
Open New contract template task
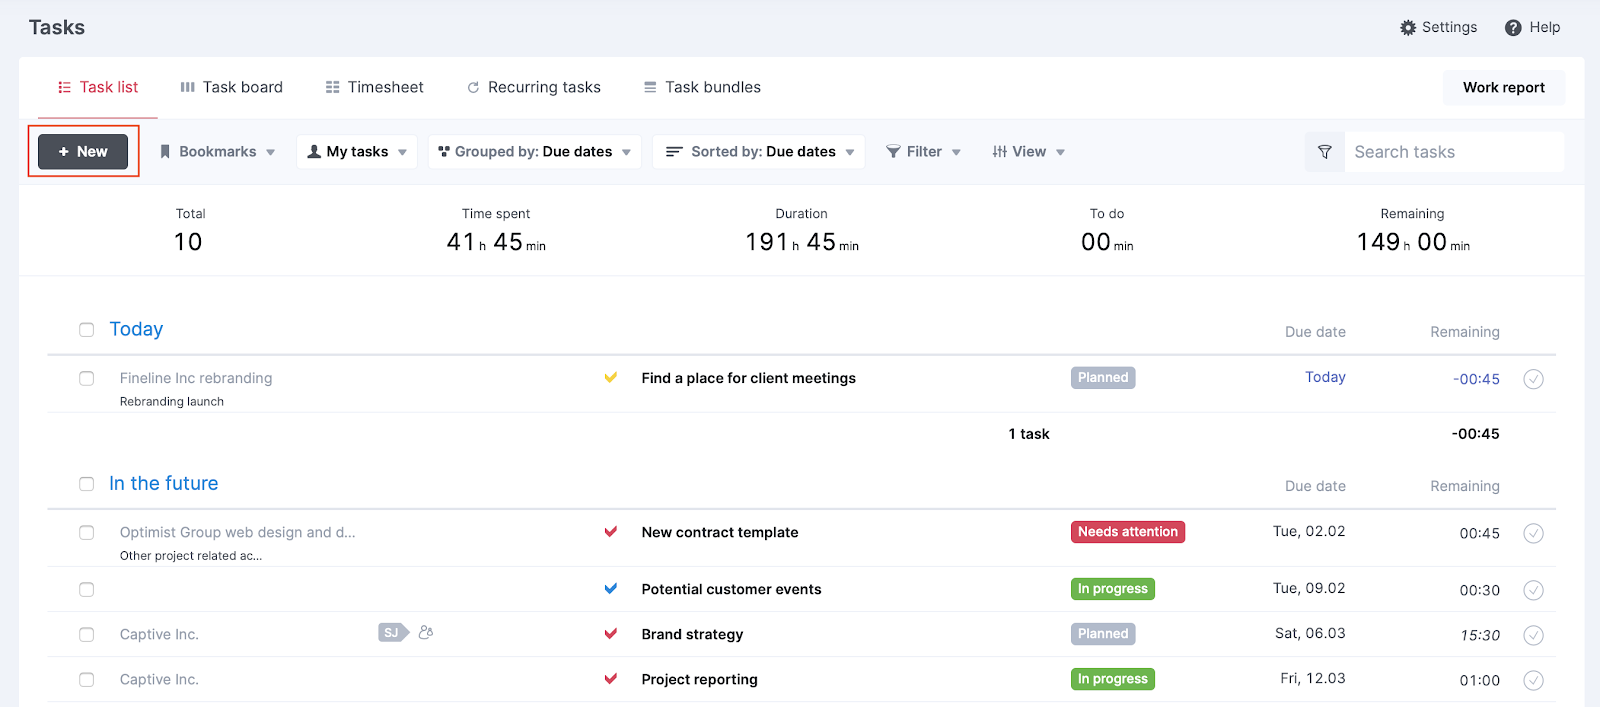(720, 532)
